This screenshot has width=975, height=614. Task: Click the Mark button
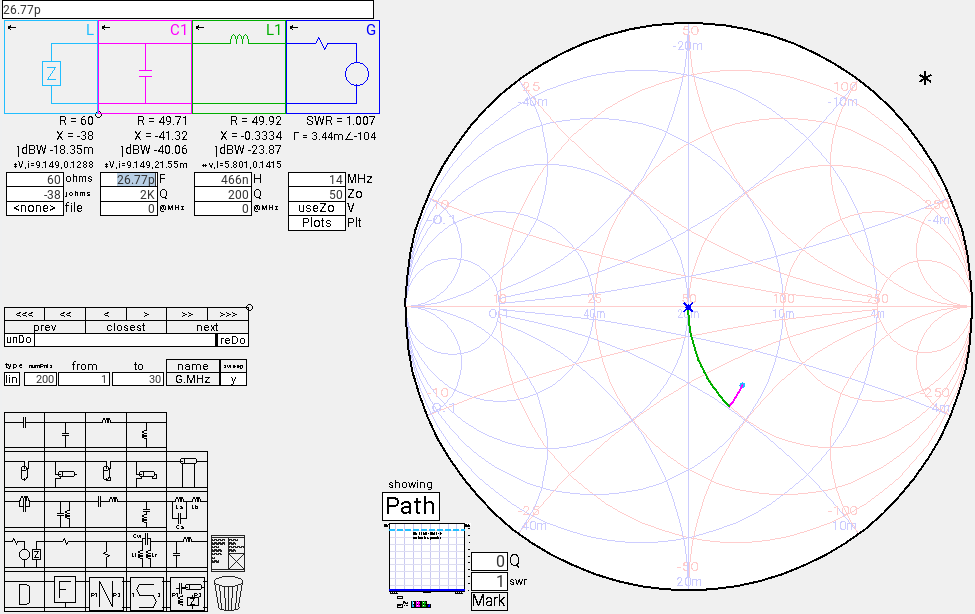489,601
